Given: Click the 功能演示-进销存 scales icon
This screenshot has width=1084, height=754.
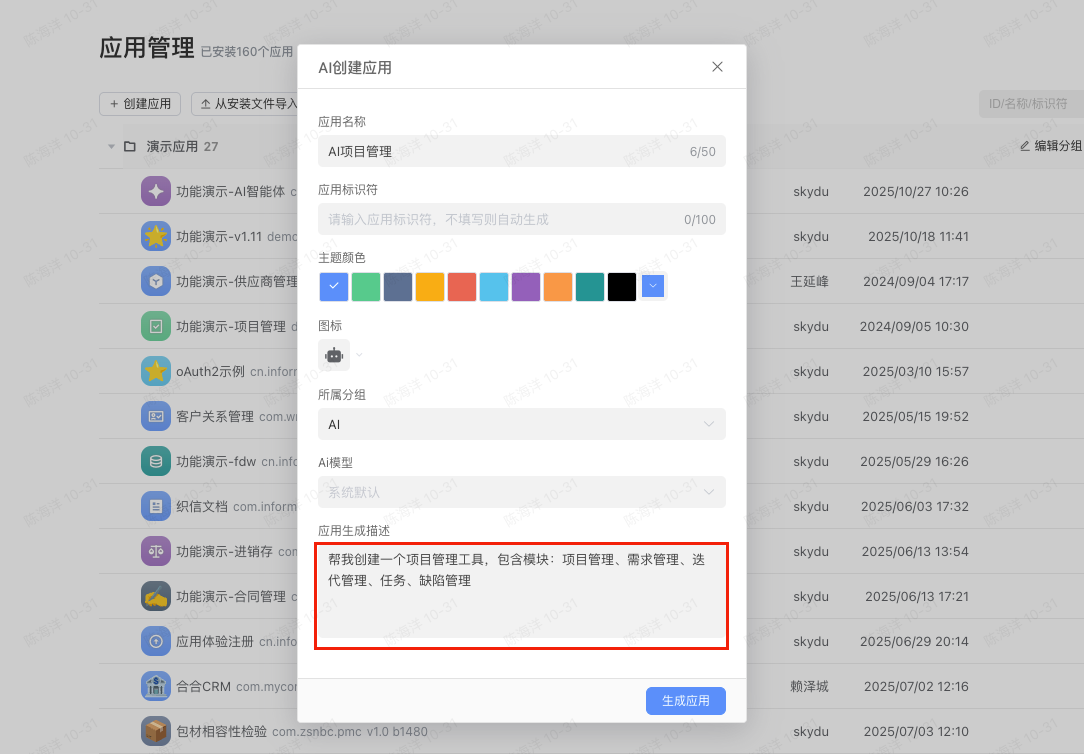Looking at the screenshot, I should tap(156, 551).
